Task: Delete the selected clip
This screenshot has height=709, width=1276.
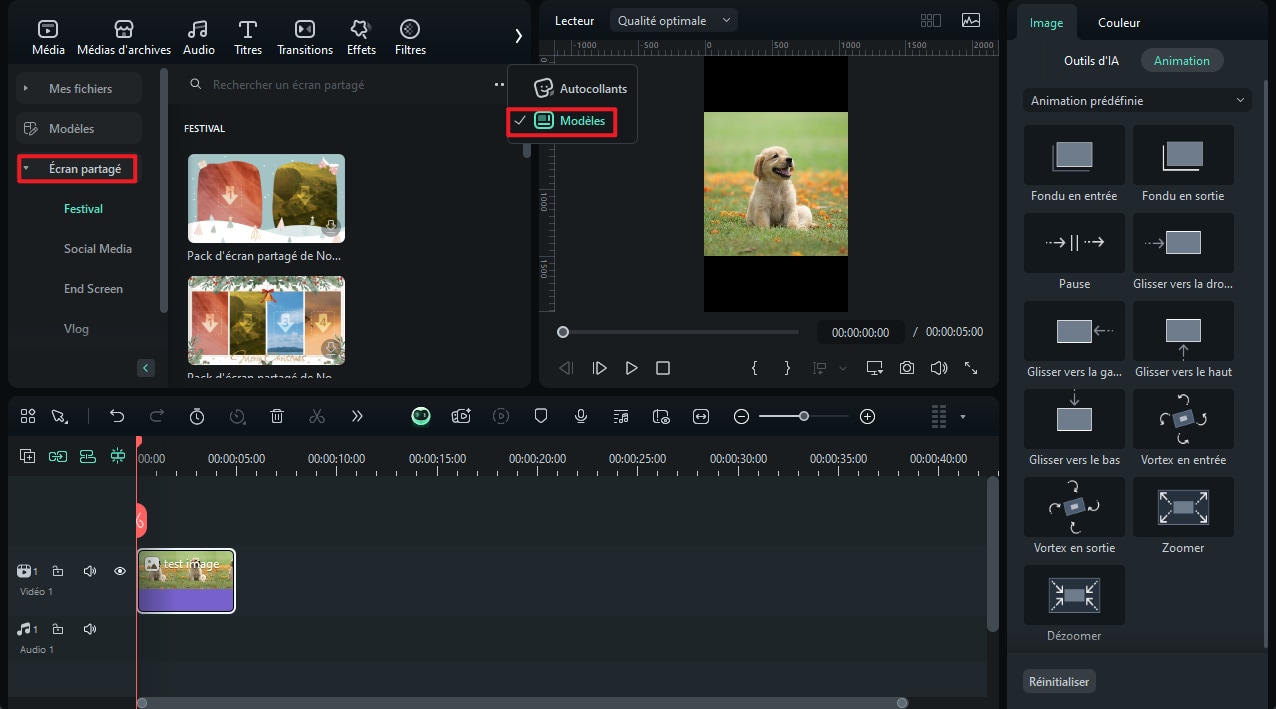Action: click(x=277, y=416)
